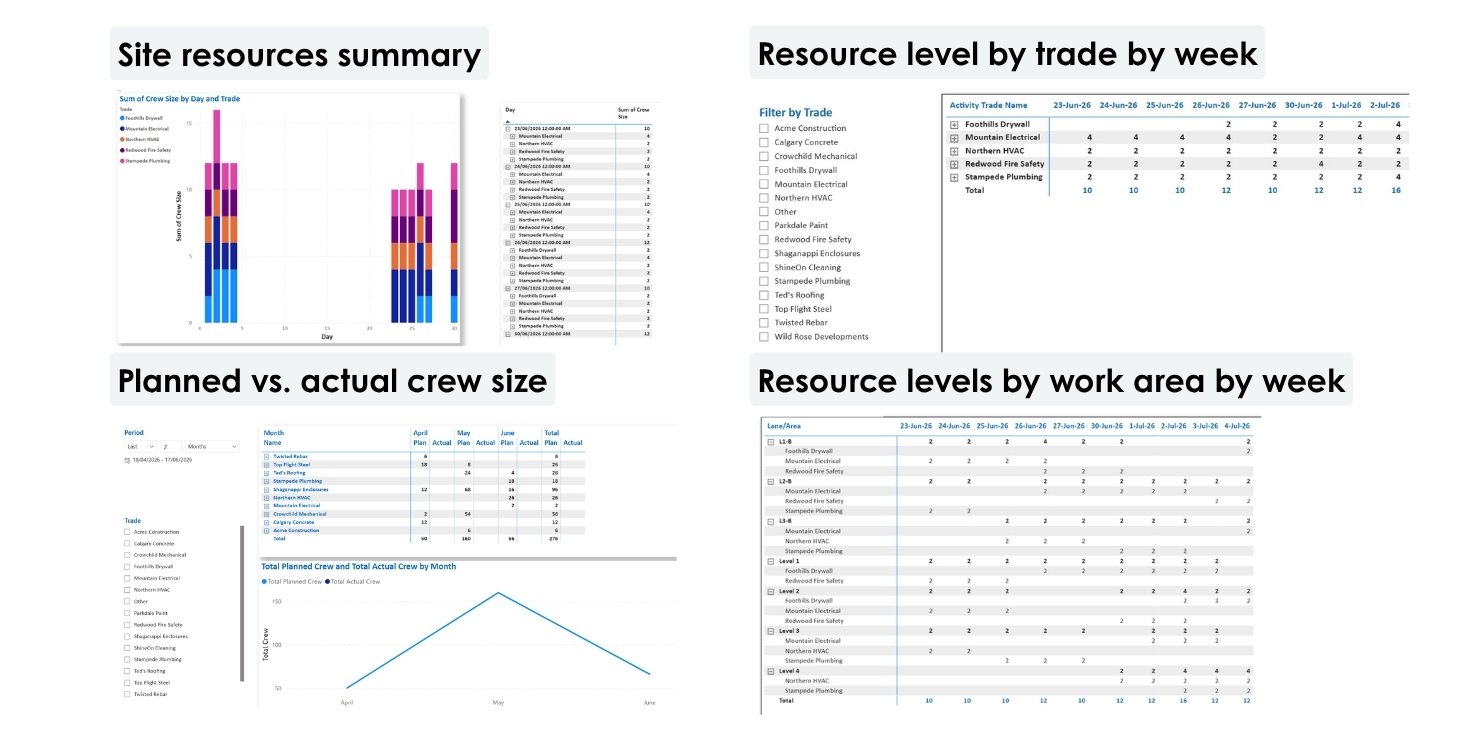Collapse the Level 3 group in work area table
Screen dimensions: 1462x750
(x=771, y=631)
